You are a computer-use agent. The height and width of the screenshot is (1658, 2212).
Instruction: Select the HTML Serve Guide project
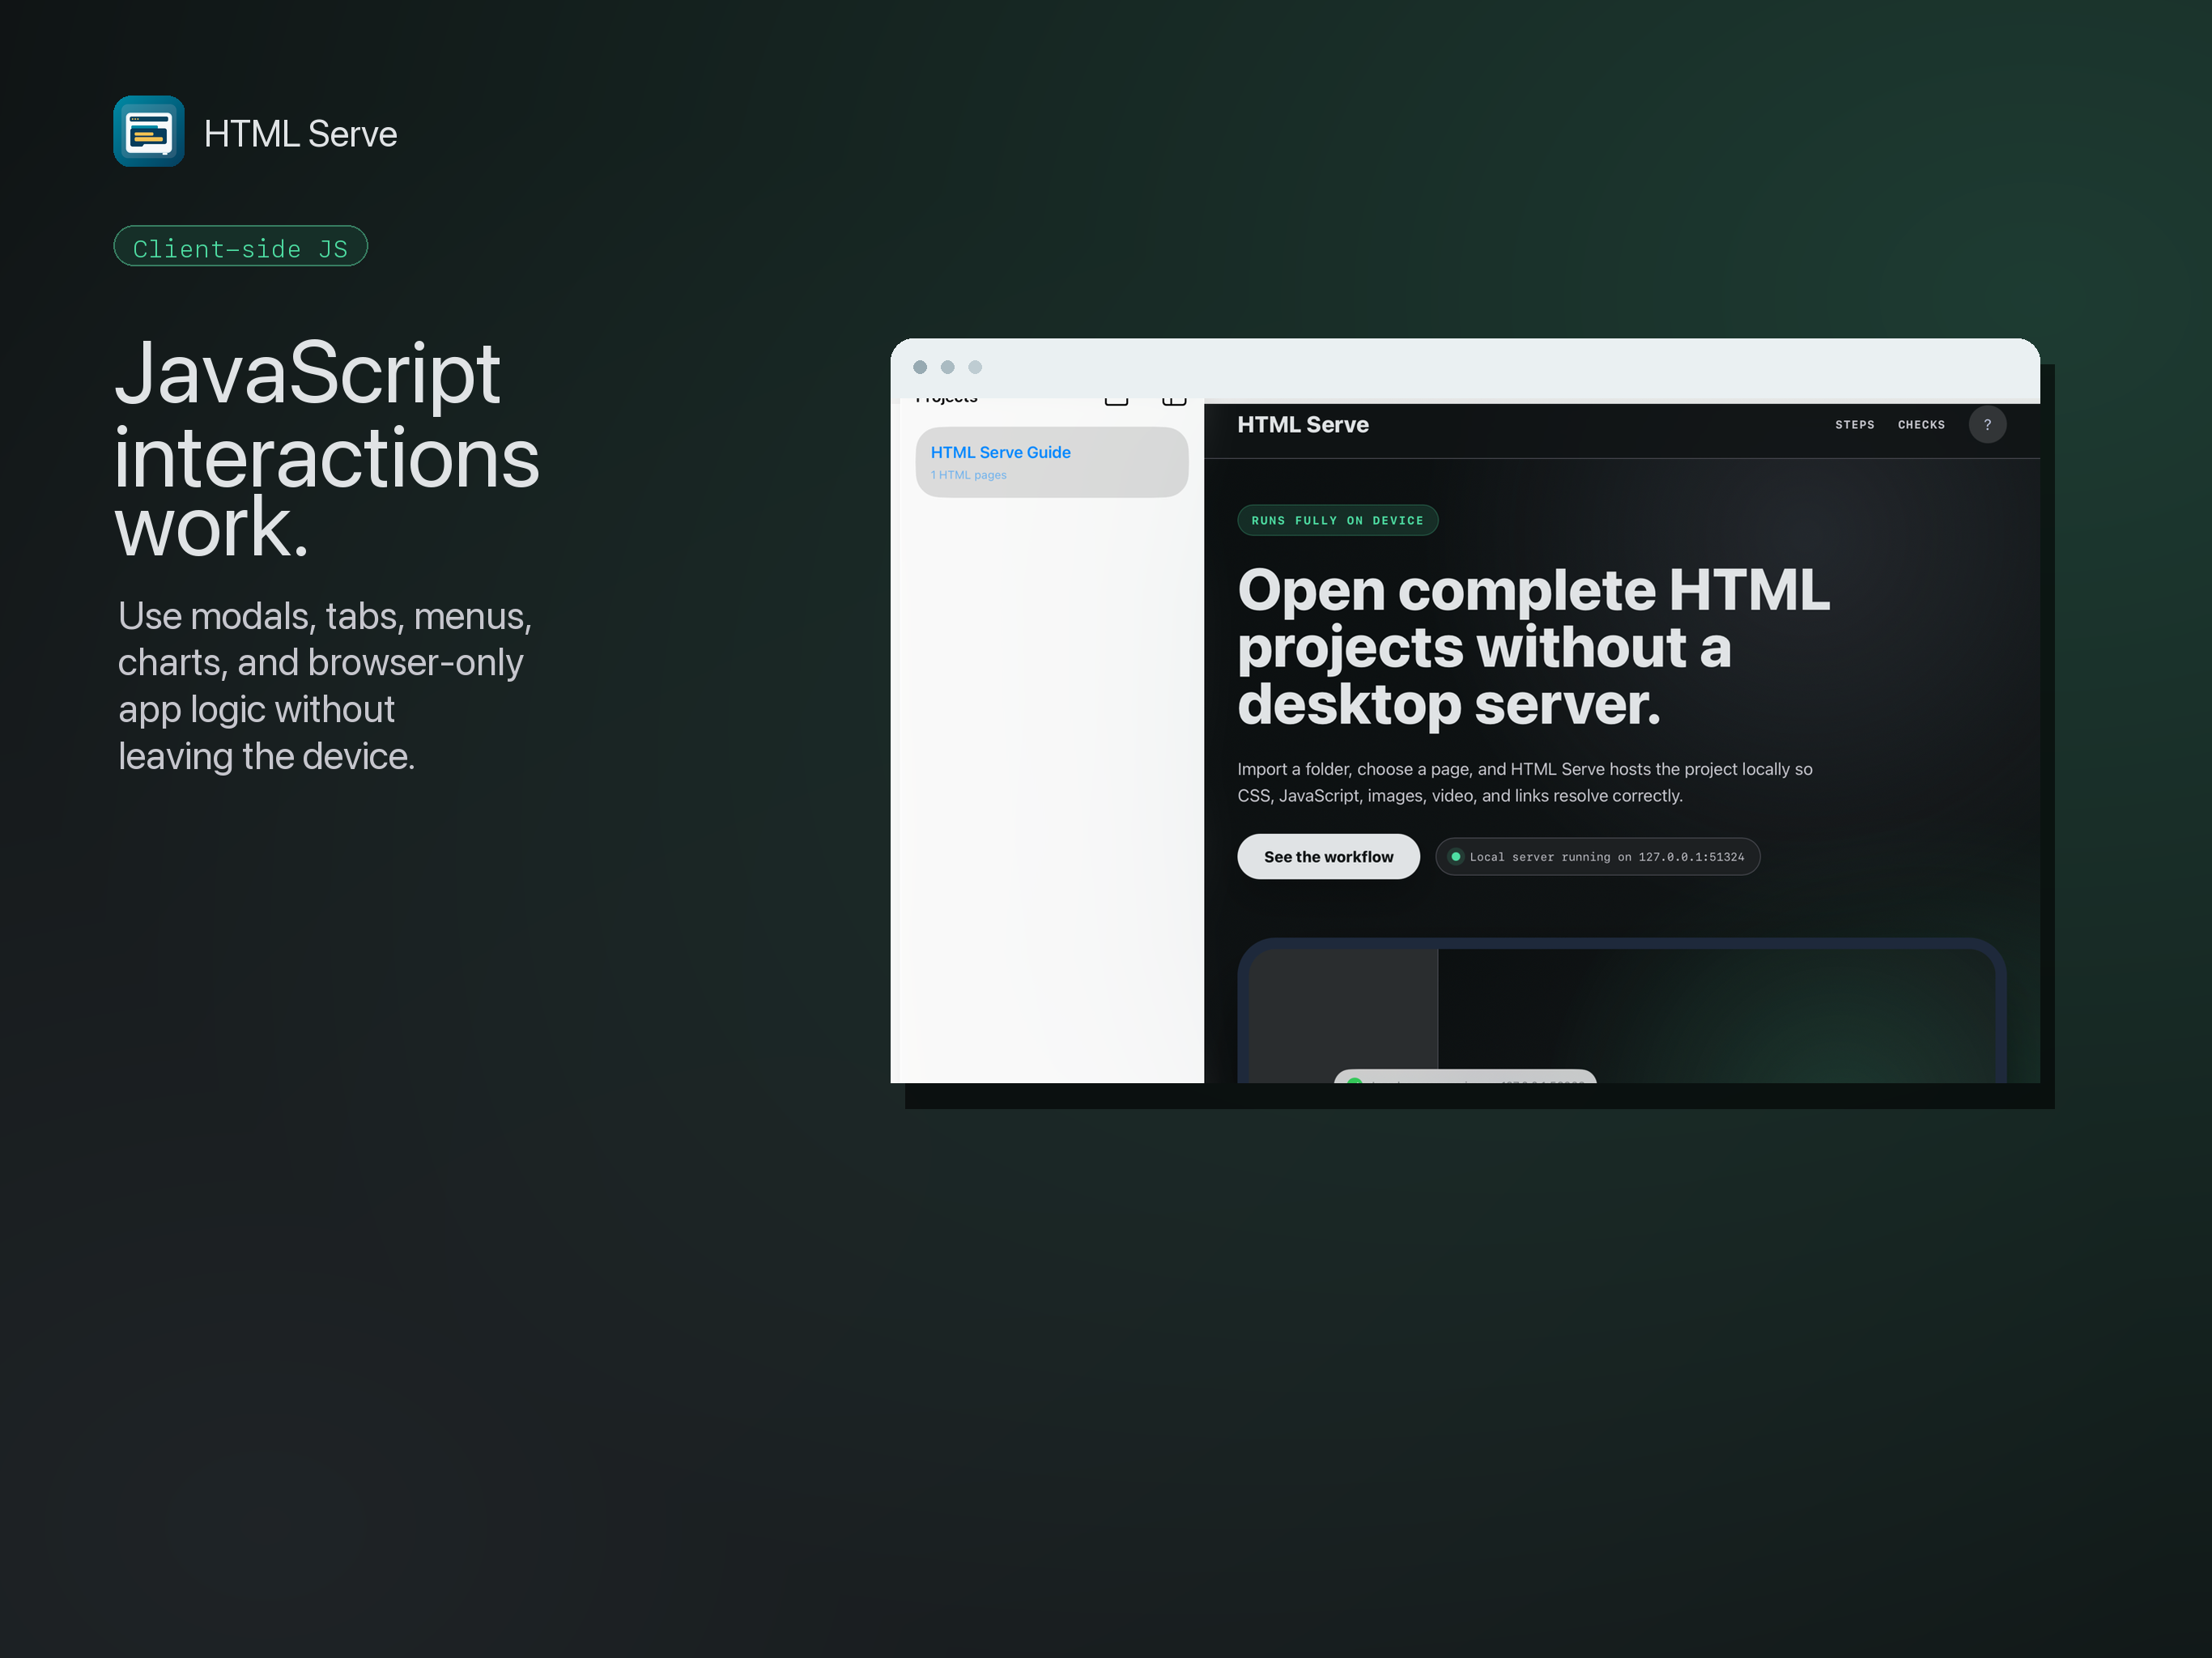point(1052,462)
